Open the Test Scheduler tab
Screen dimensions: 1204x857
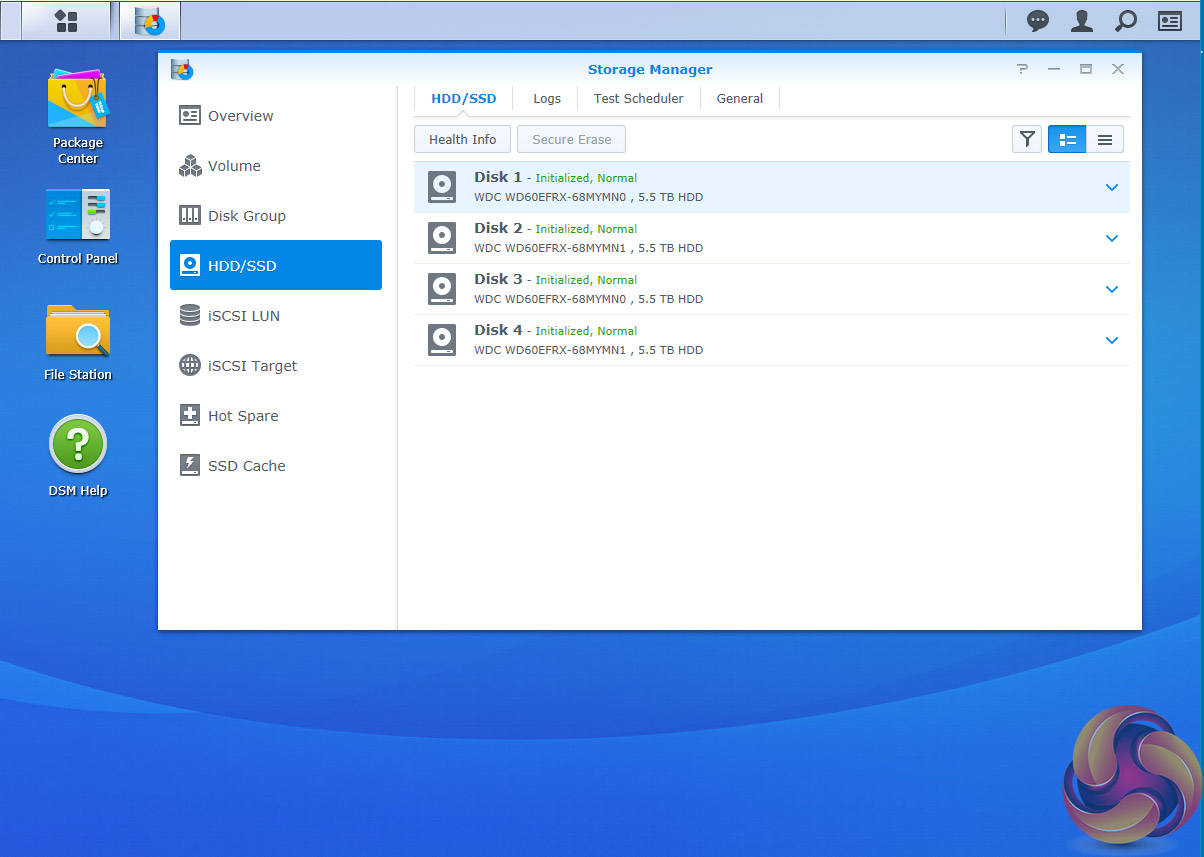(x=638, y=99)
